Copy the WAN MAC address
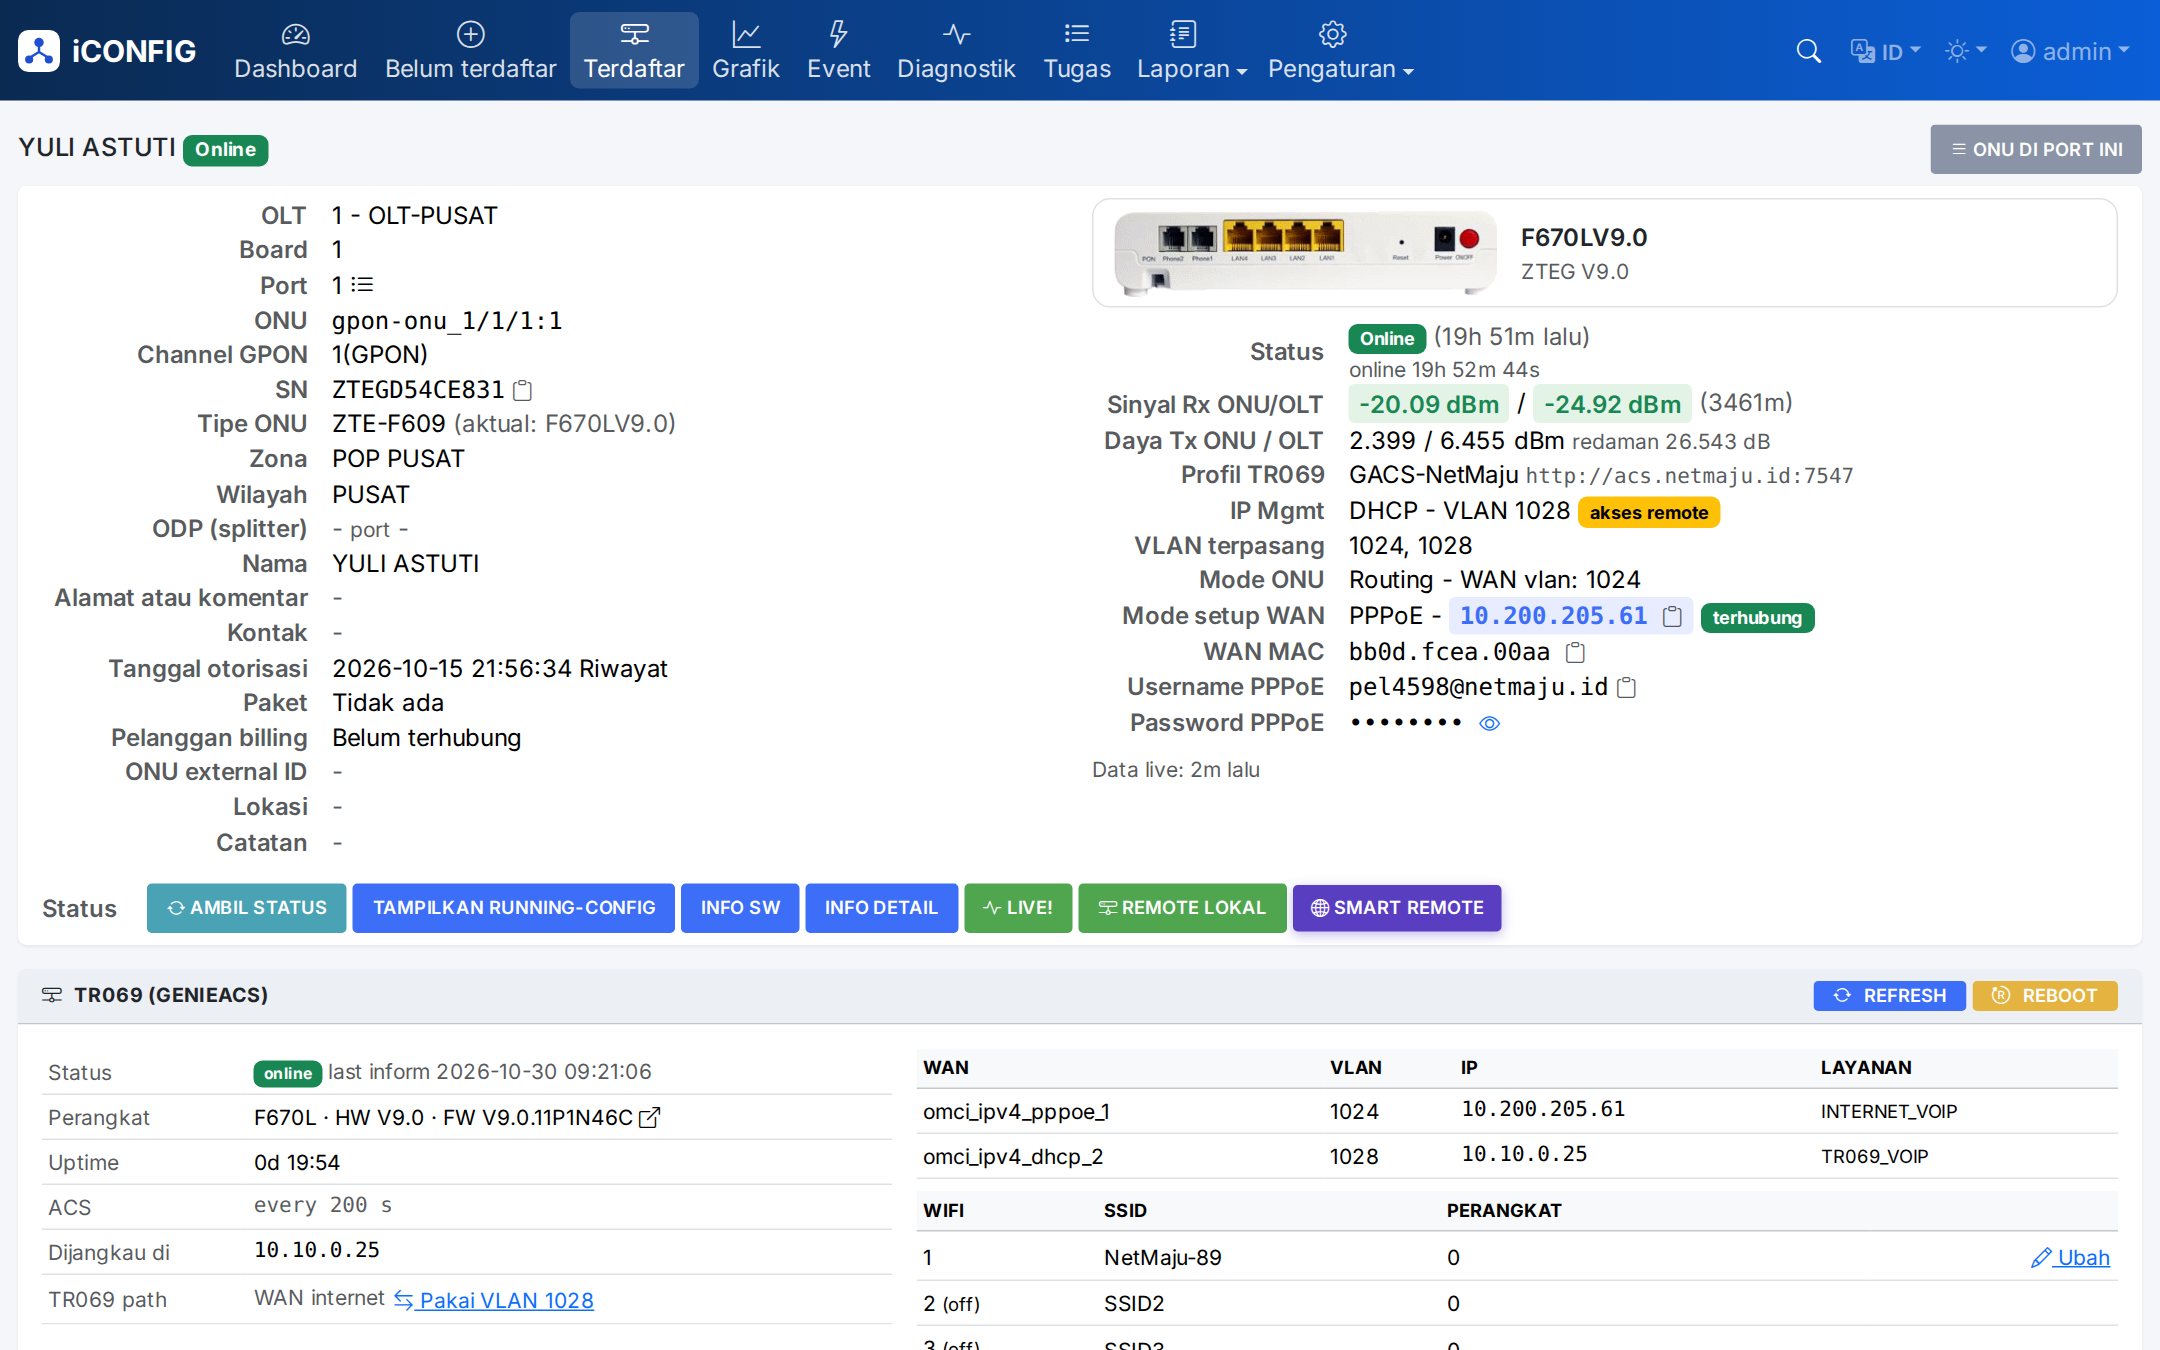Viewport: 2160px width, 1350px height. [x=1575, y=653]
